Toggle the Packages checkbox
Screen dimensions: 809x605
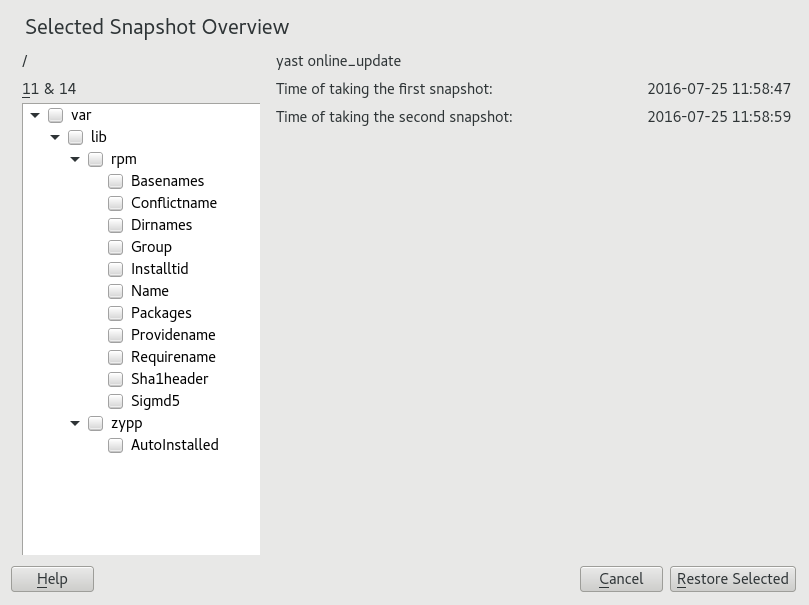pyautogui.click(x=116, y=313)
